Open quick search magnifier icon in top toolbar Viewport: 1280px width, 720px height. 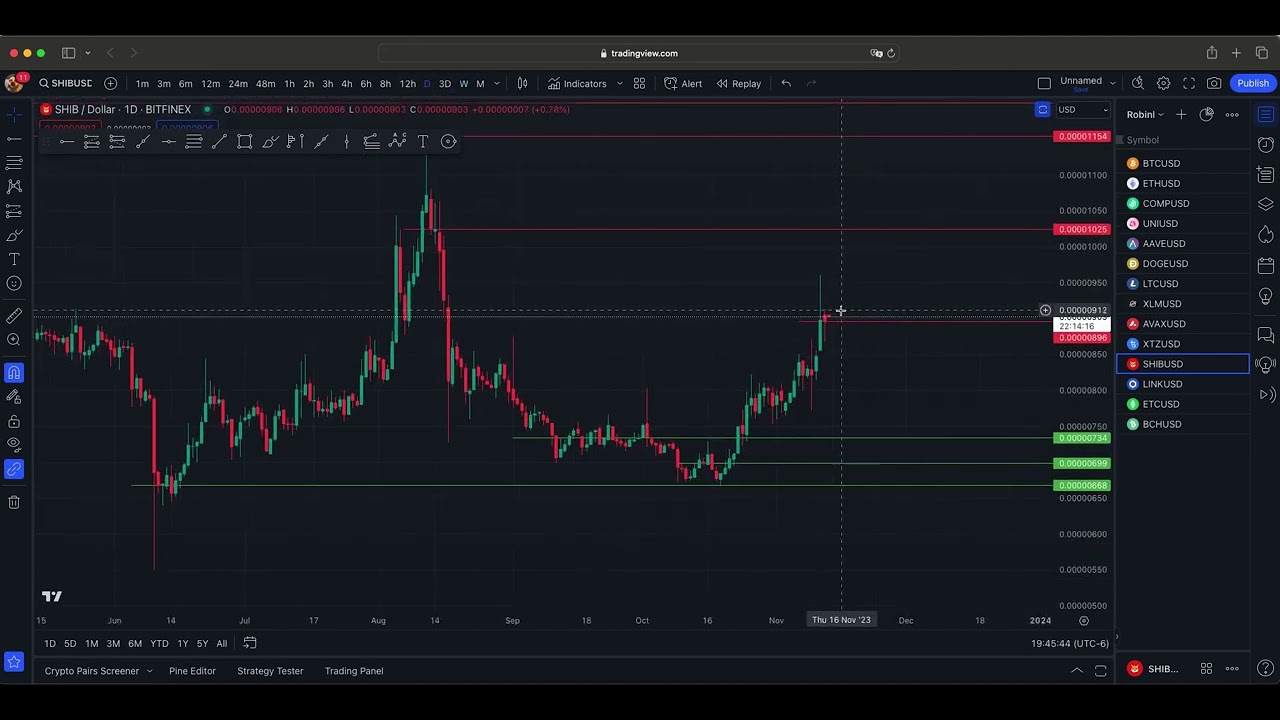1138,84
